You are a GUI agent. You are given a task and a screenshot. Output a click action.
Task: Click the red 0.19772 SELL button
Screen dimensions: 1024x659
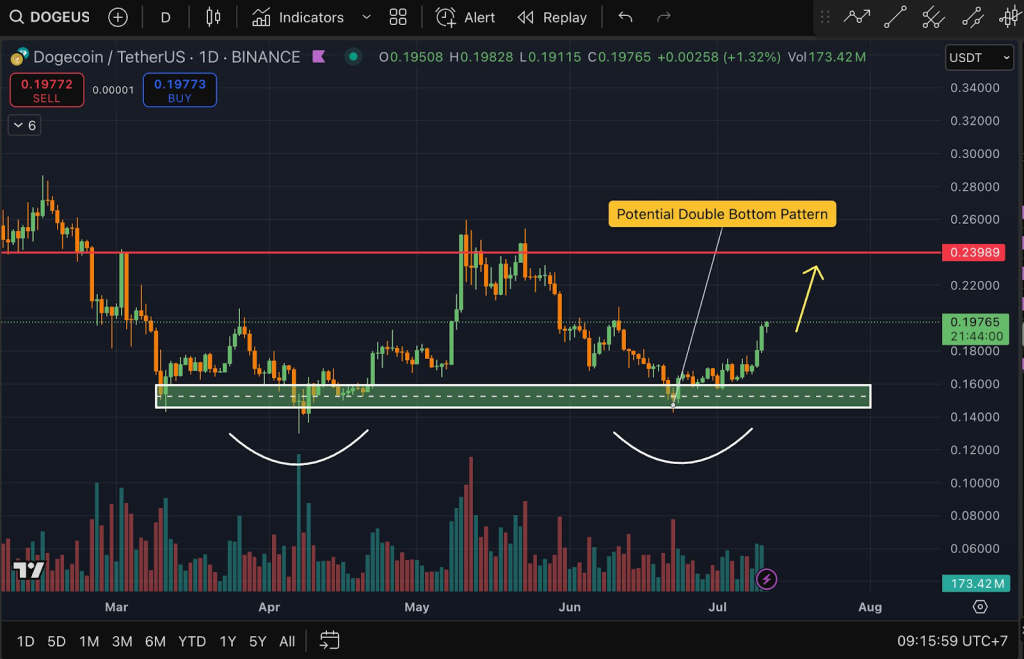pyautogui.click(x=46, y=90)
